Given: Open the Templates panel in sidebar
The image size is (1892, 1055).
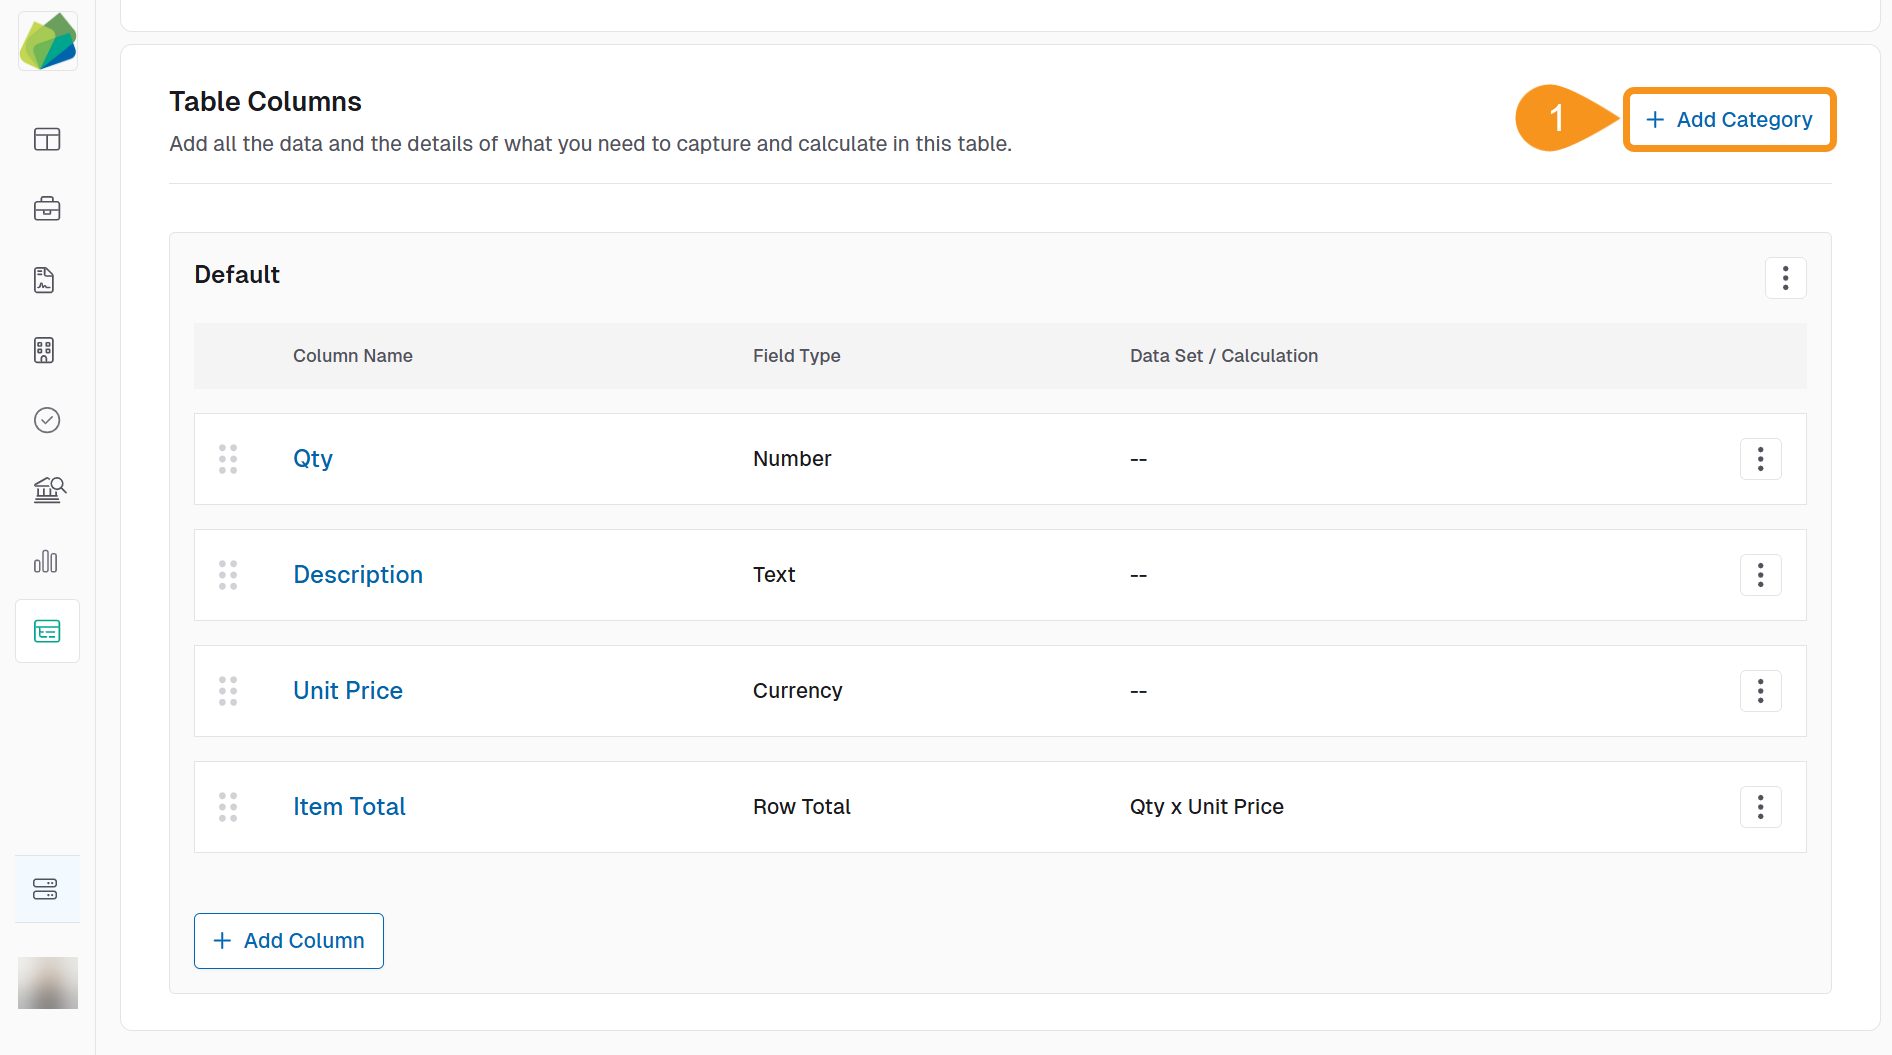Looking at the screenshot, I should [x=47, y=140].
